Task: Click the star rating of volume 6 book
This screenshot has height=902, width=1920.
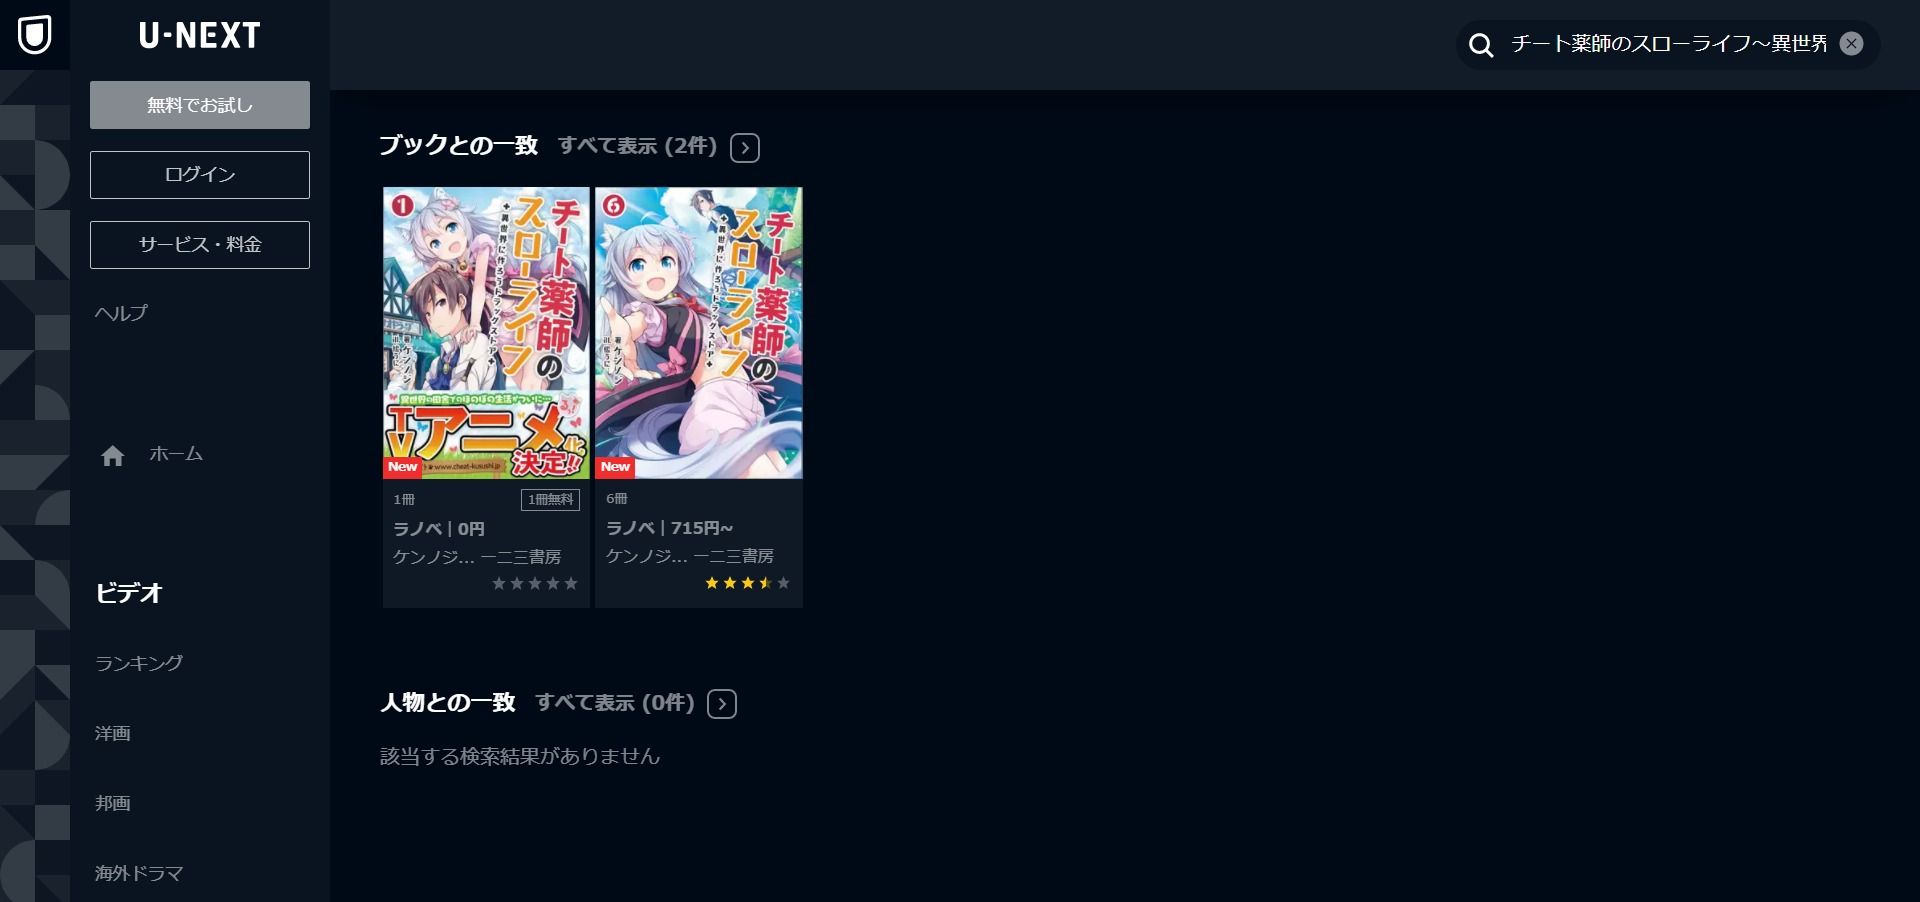Action: pyautogui.click(x=747, y=583)
